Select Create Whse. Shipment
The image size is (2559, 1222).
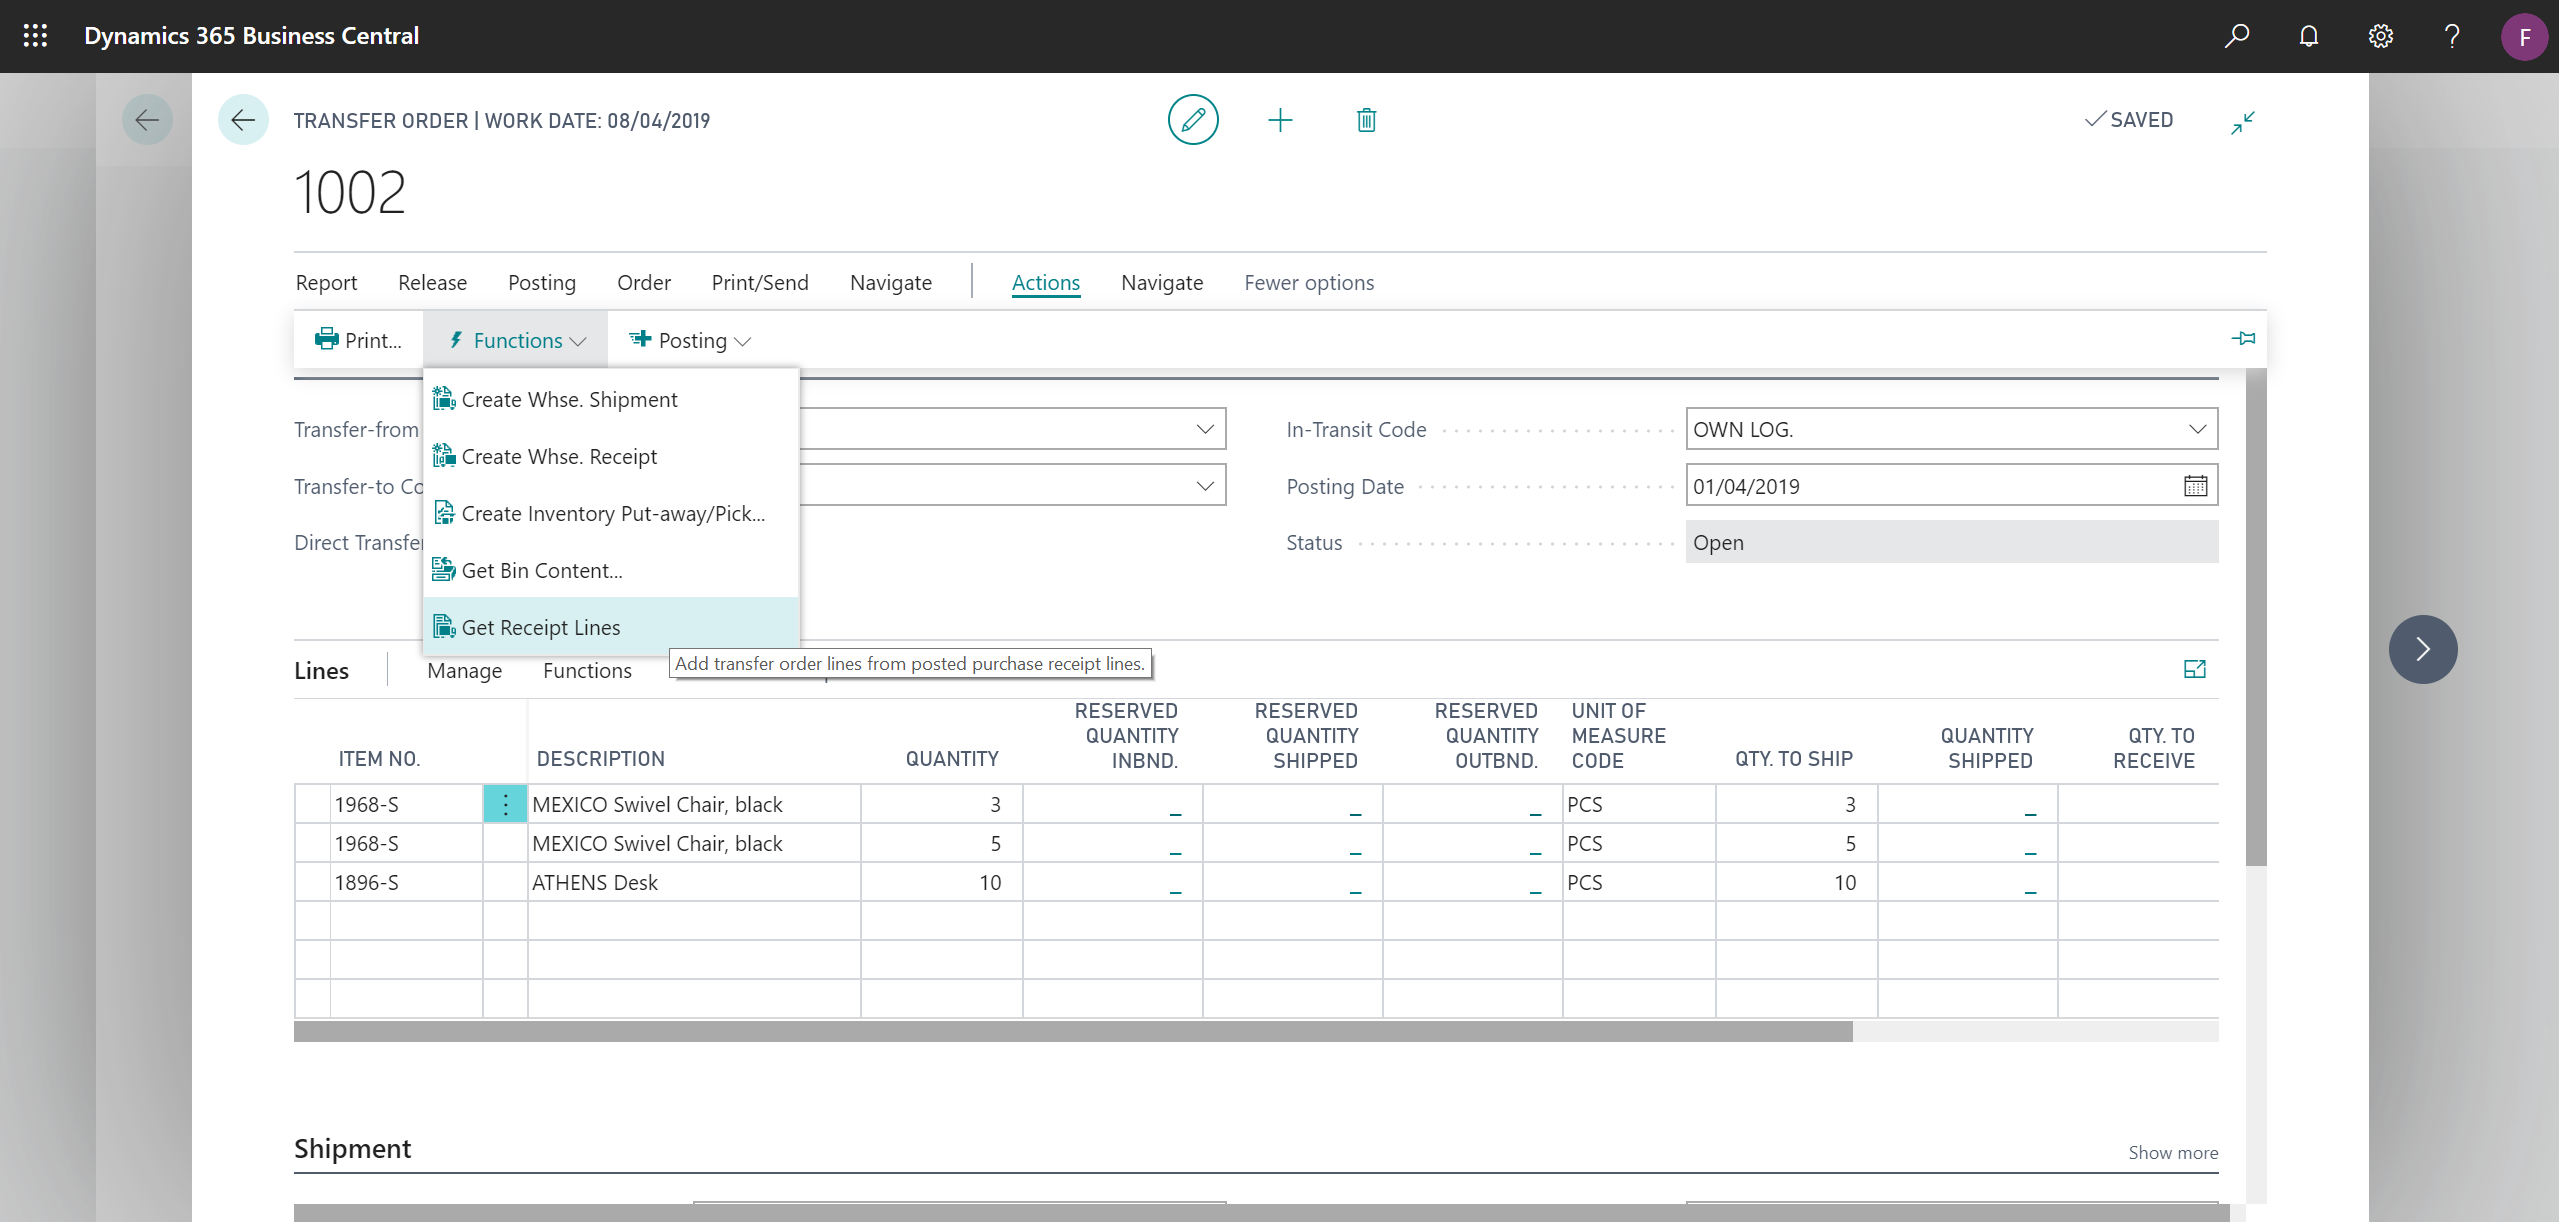[x=570, y=399]
